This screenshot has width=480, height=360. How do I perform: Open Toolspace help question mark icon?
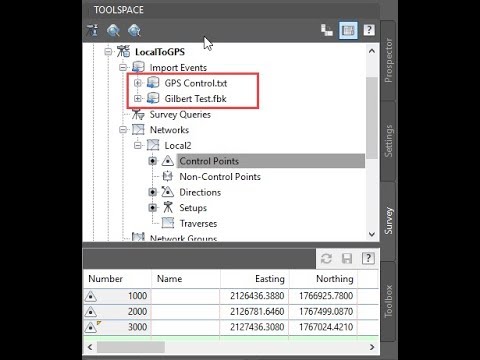(x=369, y=30)
